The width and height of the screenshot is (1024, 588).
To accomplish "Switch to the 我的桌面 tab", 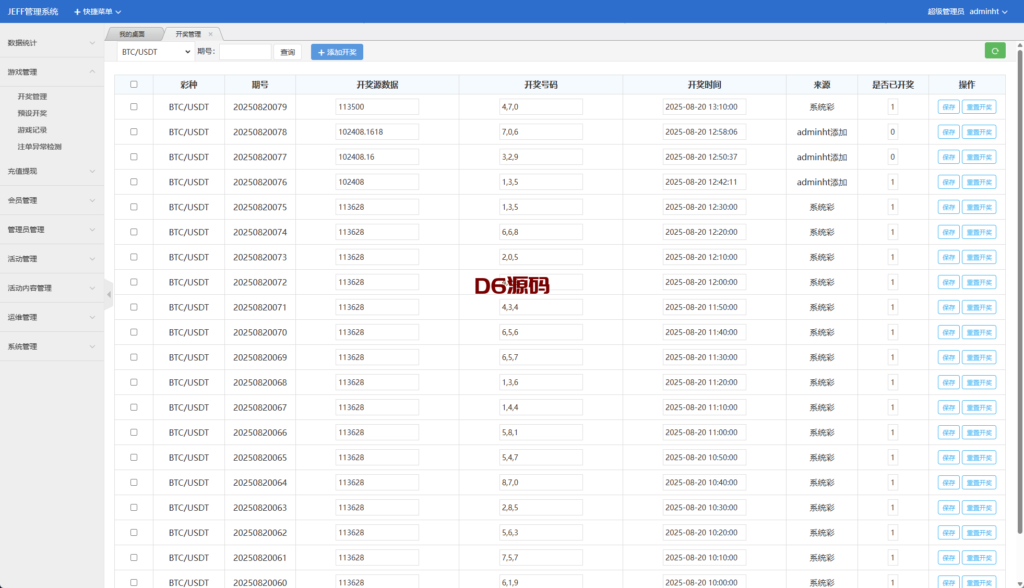I will pyautogui.click(x=132, y=34).
